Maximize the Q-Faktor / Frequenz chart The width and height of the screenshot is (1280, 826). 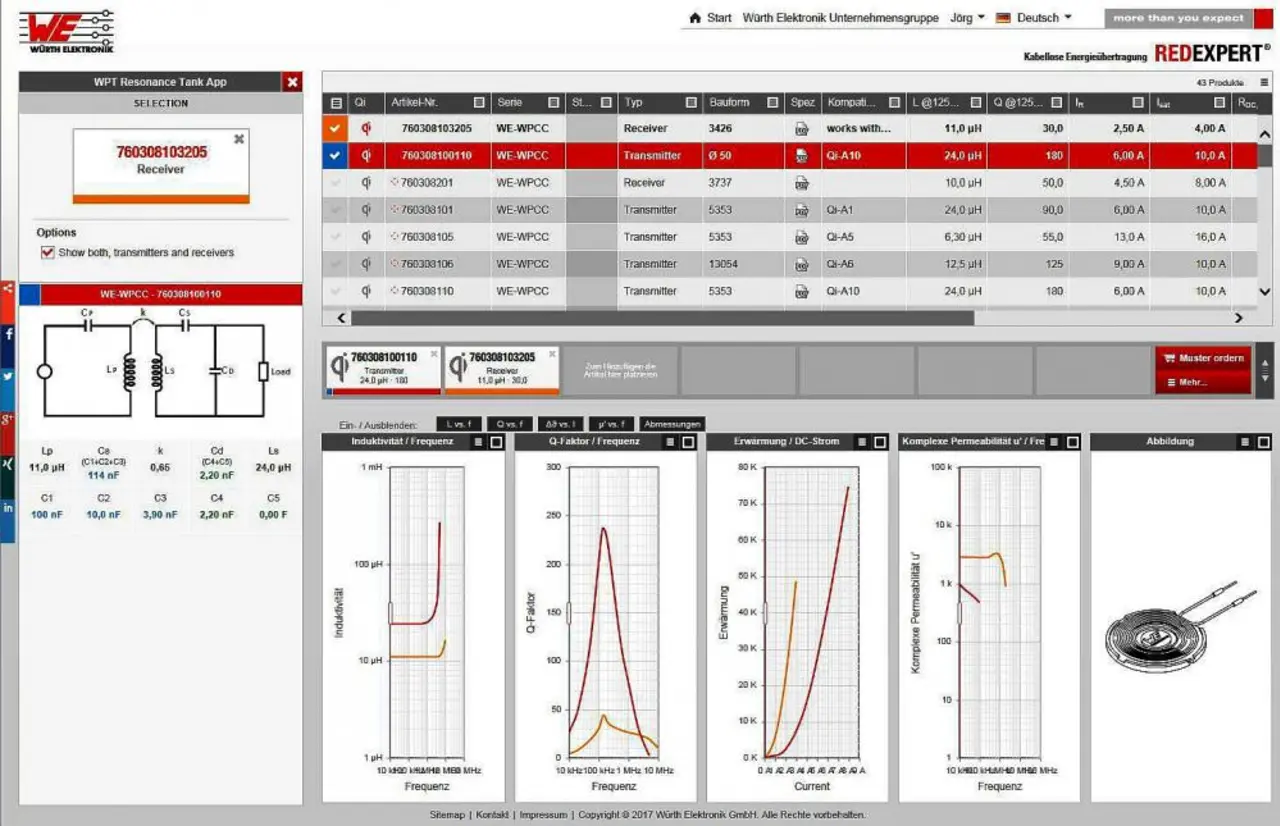pos(688,442)
